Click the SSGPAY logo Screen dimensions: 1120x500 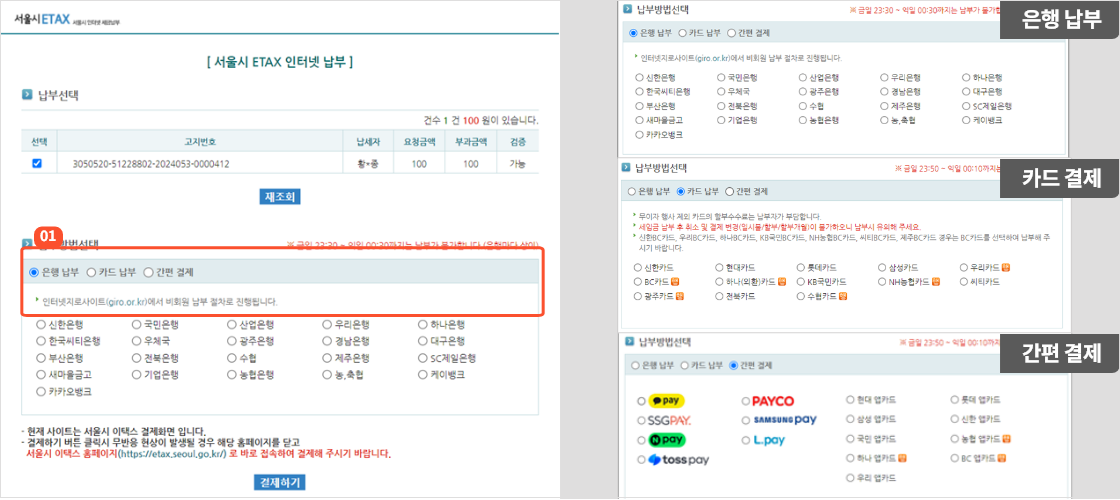[x=669, y=420]
